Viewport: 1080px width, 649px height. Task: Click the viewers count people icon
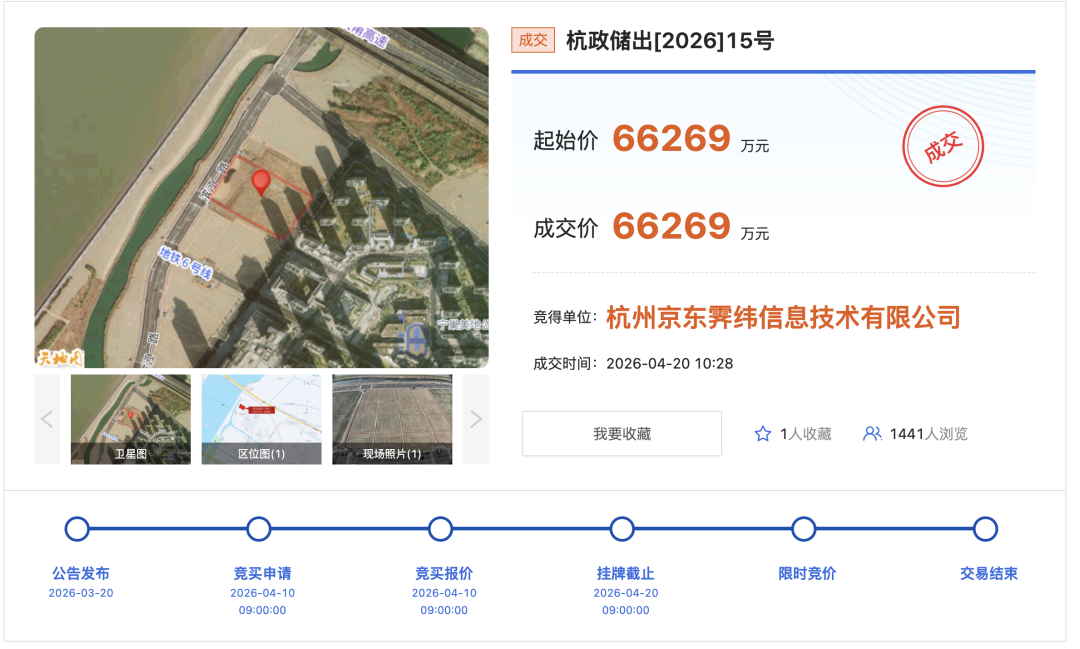[872, 434]
